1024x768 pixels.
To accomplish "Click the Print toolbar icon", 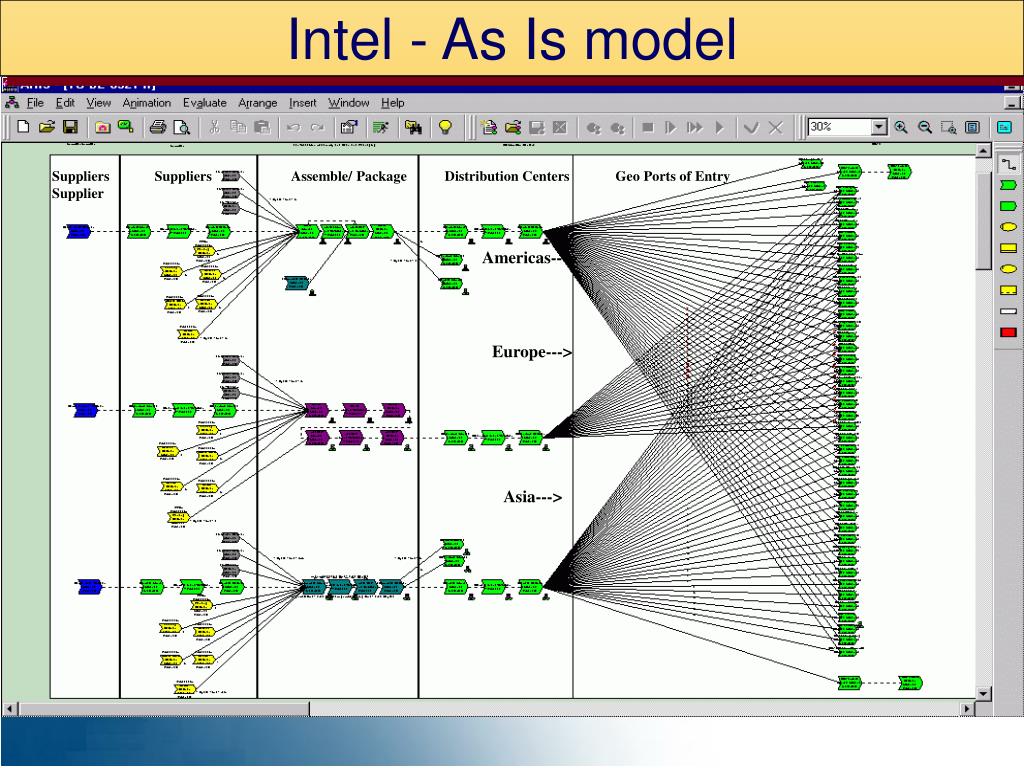I will point(157,127).
